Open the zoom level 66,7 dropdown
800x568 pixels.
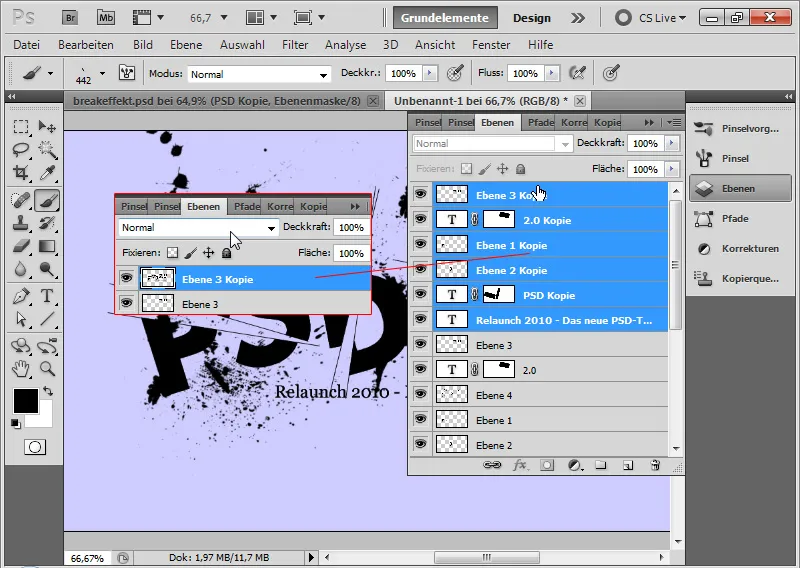click(x=223, y=18)
